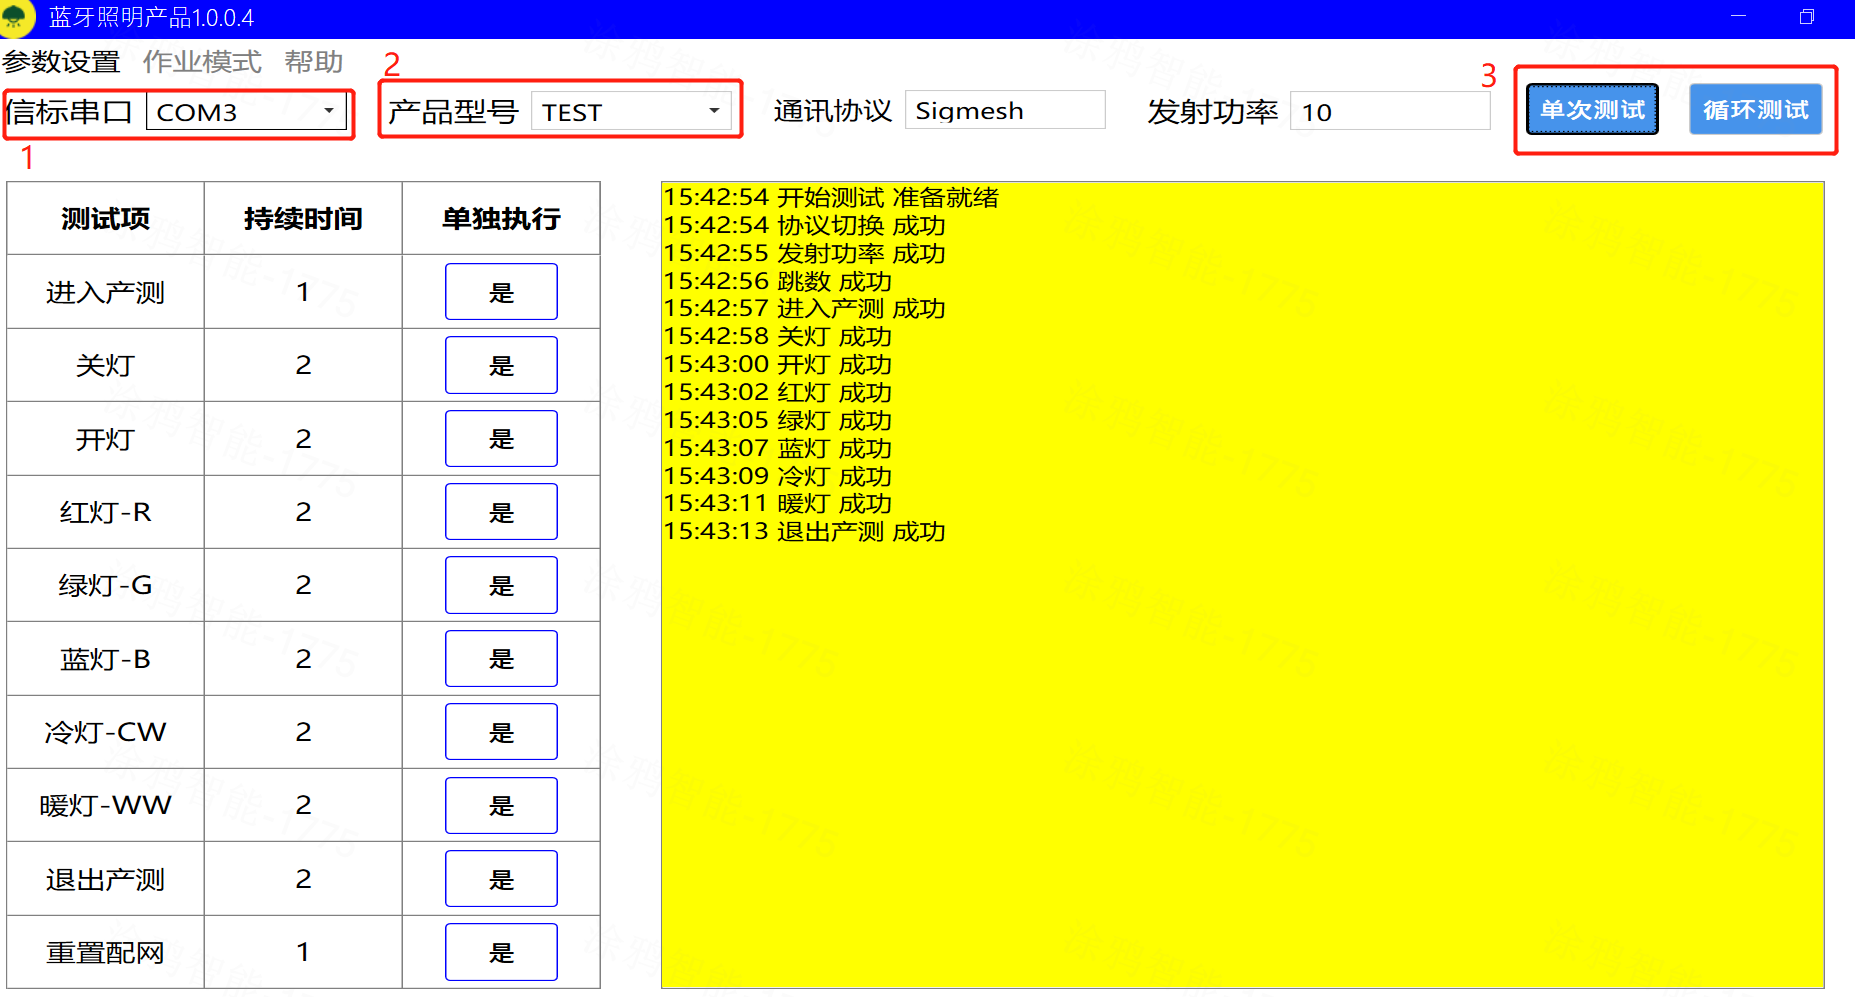Click the 暖灯-WW test item cell
The height and width of the screenshot is (997, 1855).
pyautogui.click(x=105, y=805)
